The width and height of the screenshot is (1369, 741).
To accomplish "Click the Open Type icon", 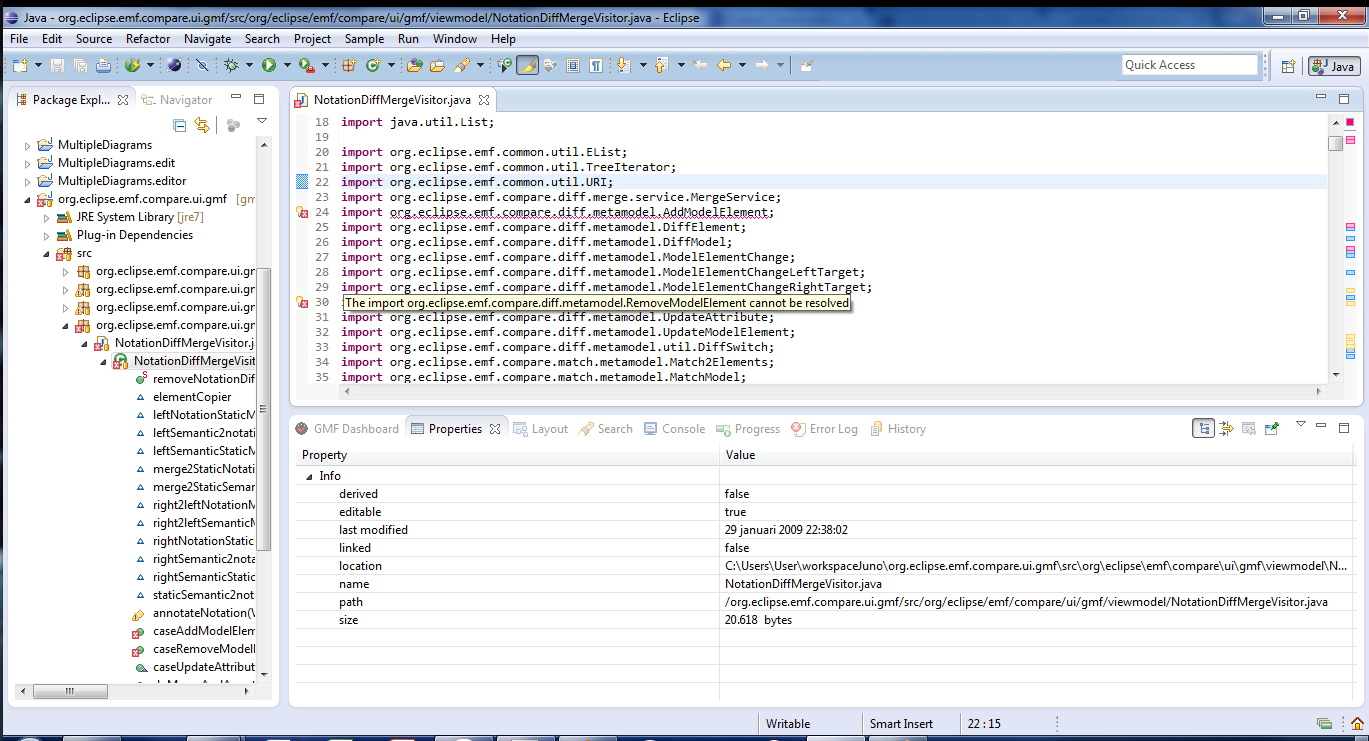I will [x=414, y=65].
